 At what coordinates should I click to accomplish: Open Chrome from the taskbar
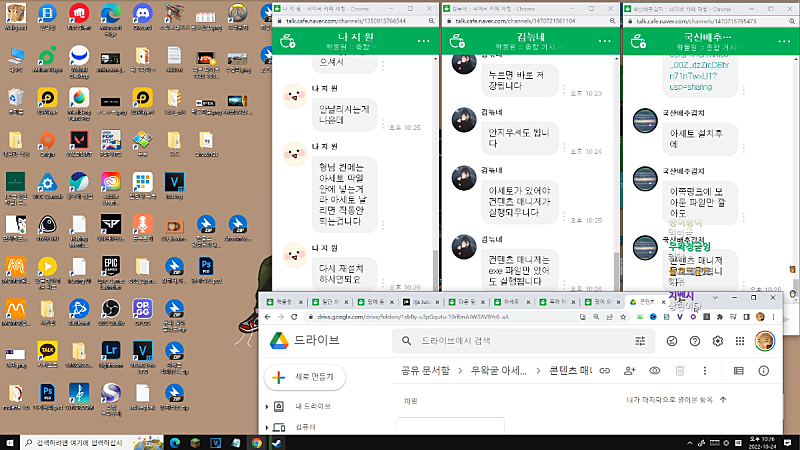click(257, 442)
